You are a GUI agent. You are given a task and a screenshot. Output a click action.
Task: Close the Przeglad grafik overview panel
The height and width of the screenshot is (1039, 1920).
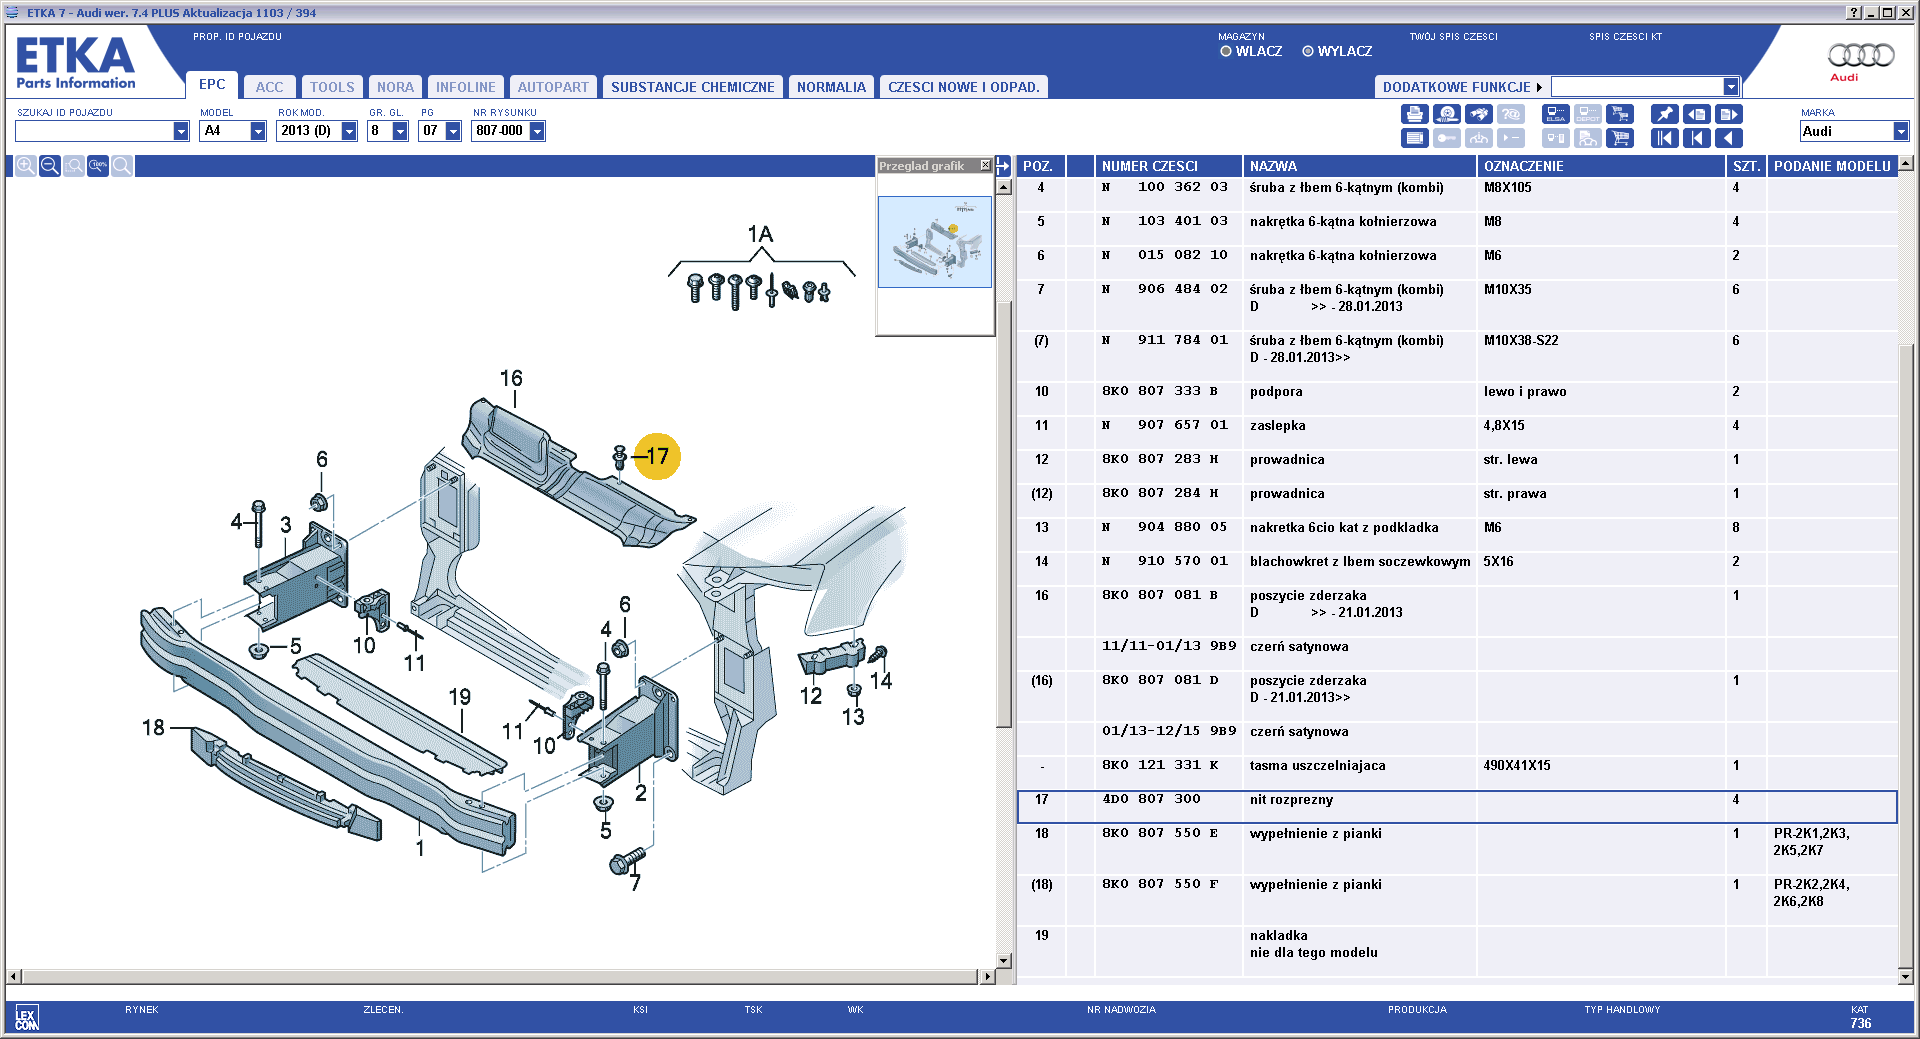coord(985,165)
